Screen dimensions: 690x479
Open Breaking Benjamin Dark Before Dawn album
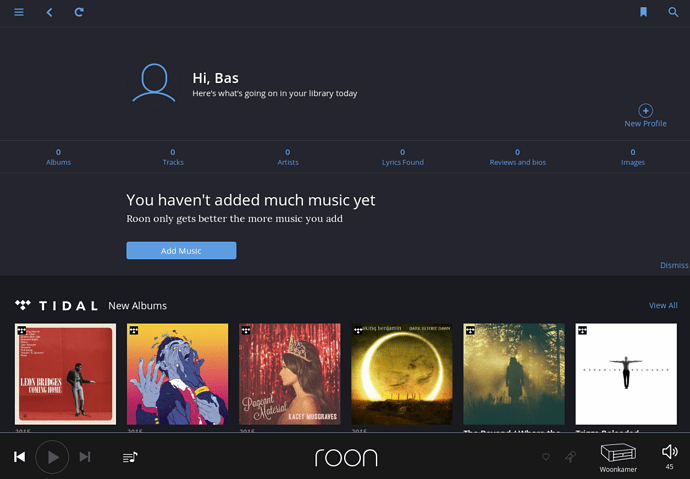pos(402,374)
